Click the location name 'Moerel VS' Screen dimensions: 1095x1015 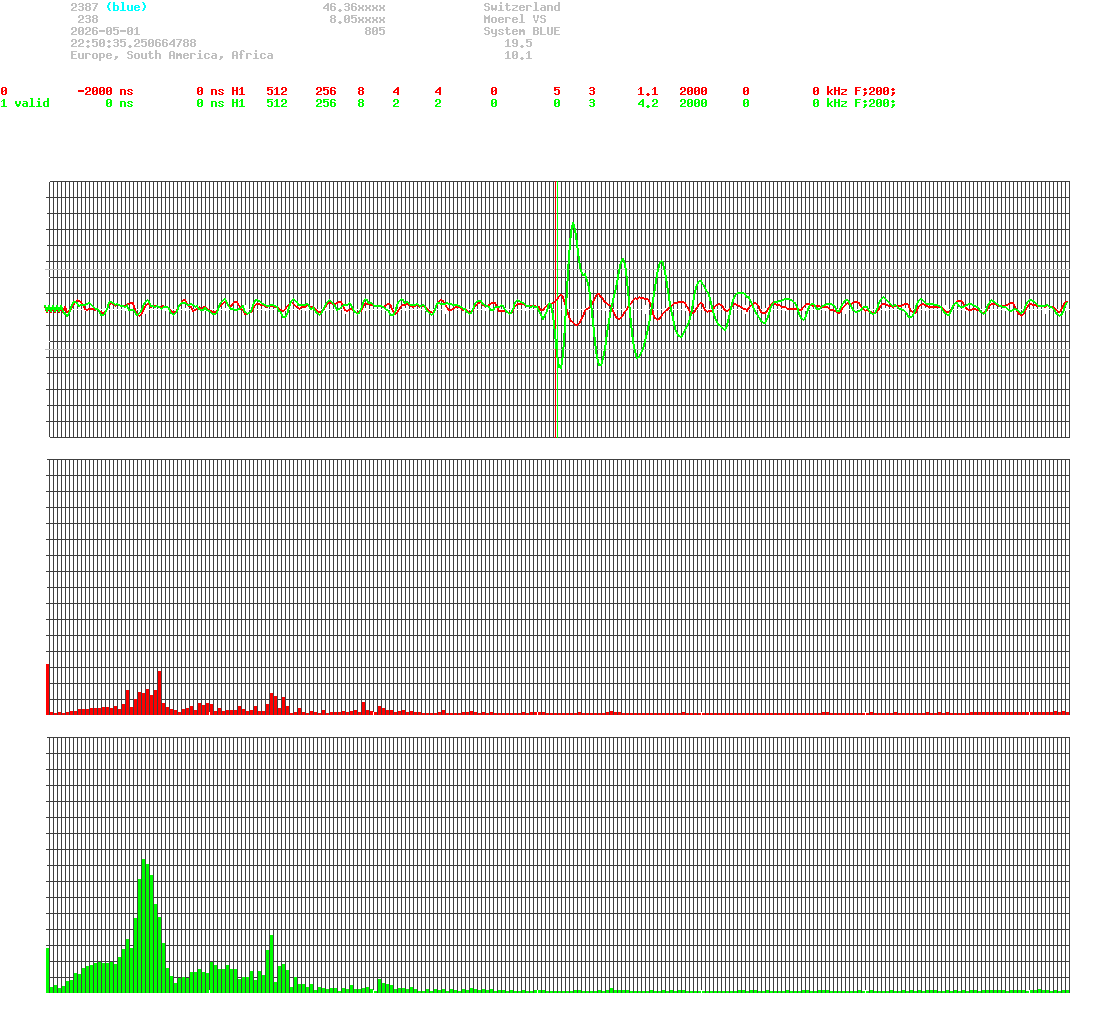pos(515,20)
